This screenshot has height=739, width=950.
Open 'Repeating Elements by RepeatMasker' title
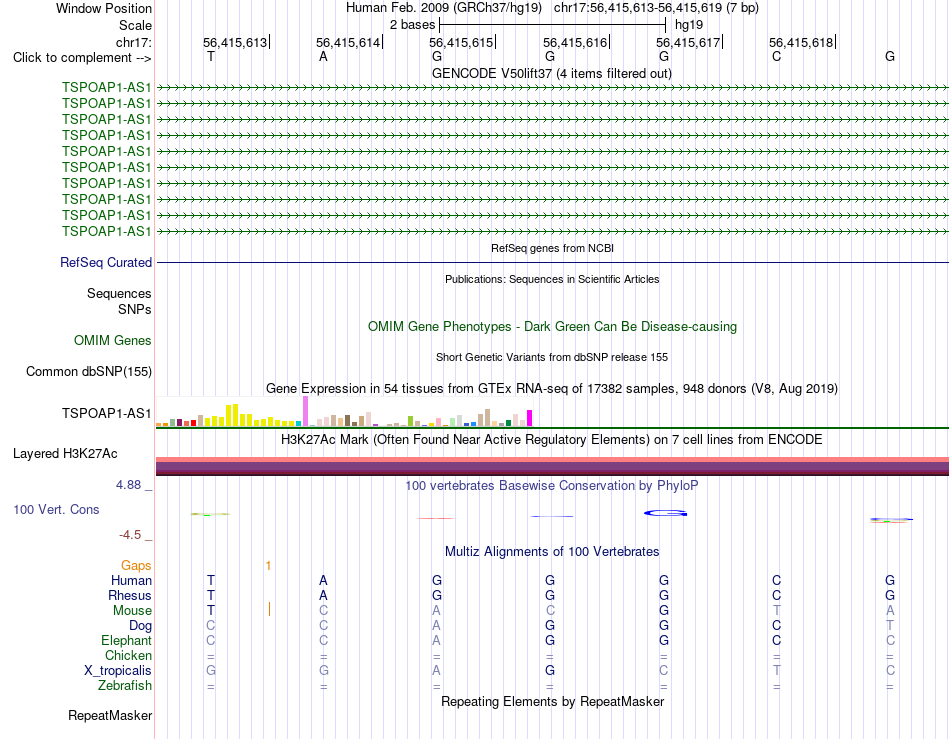(553, 701)
